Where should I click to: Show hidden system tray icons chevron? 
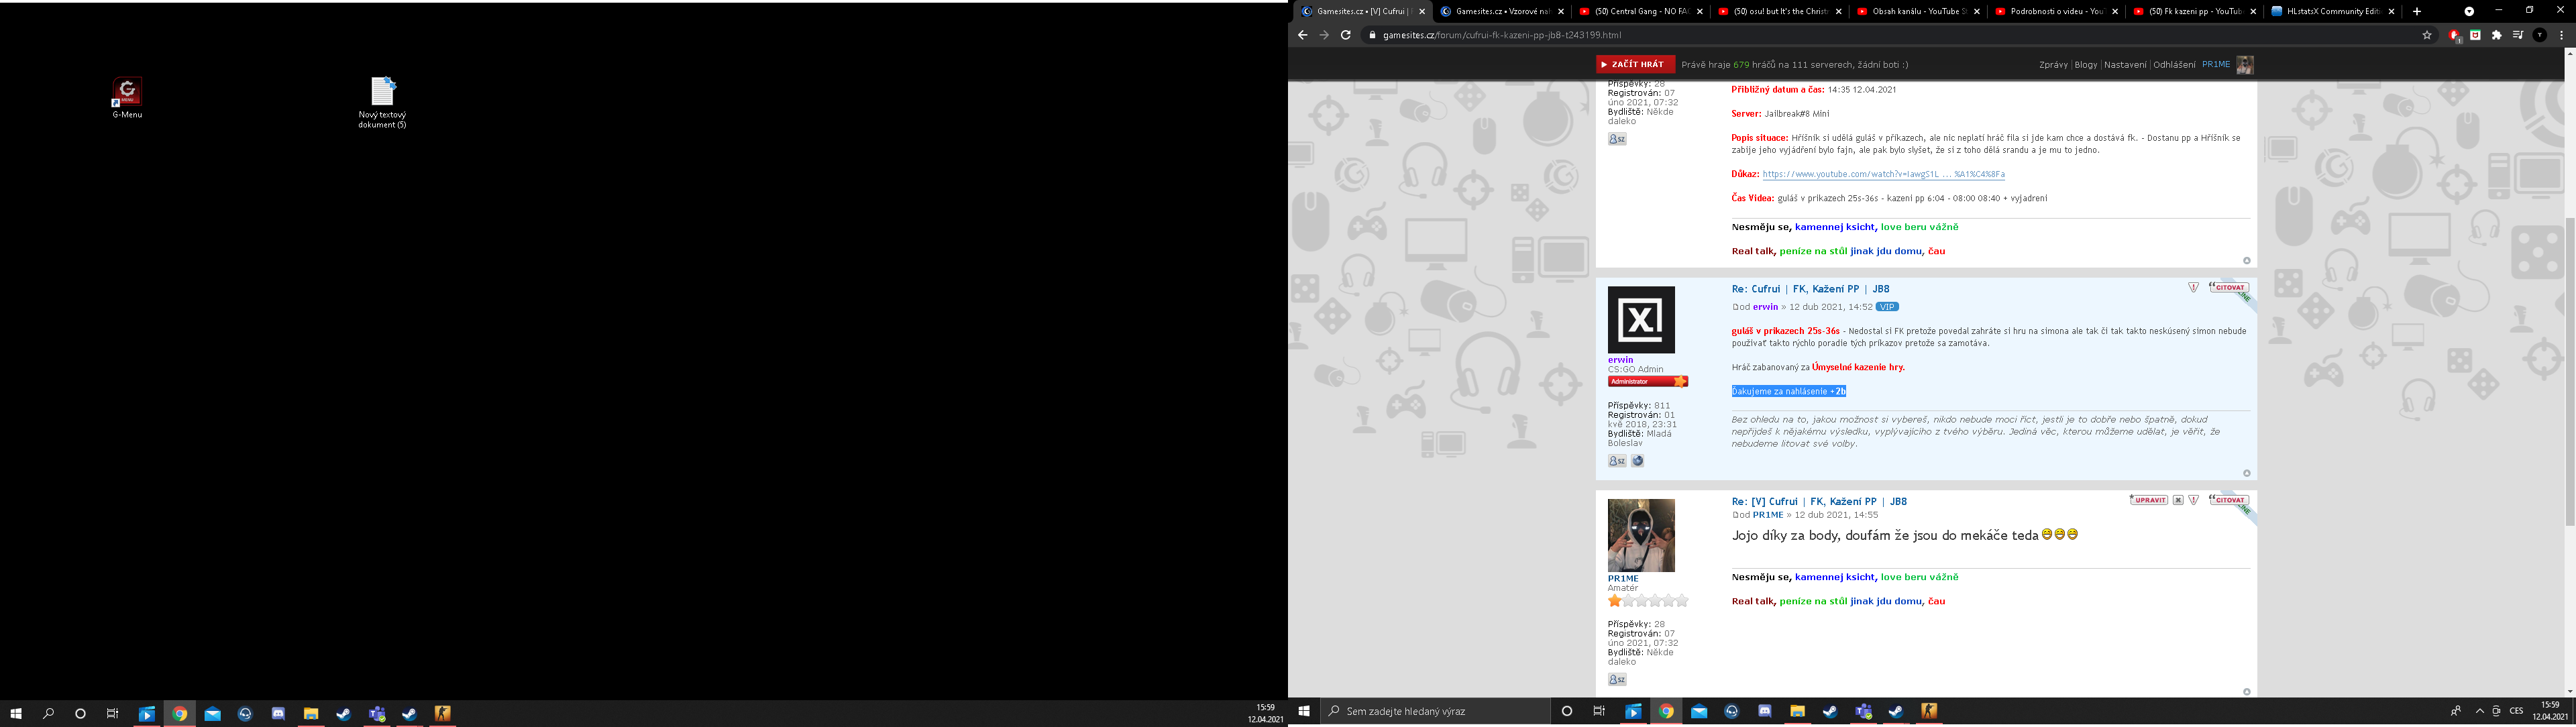click(x=2480, y=711)
